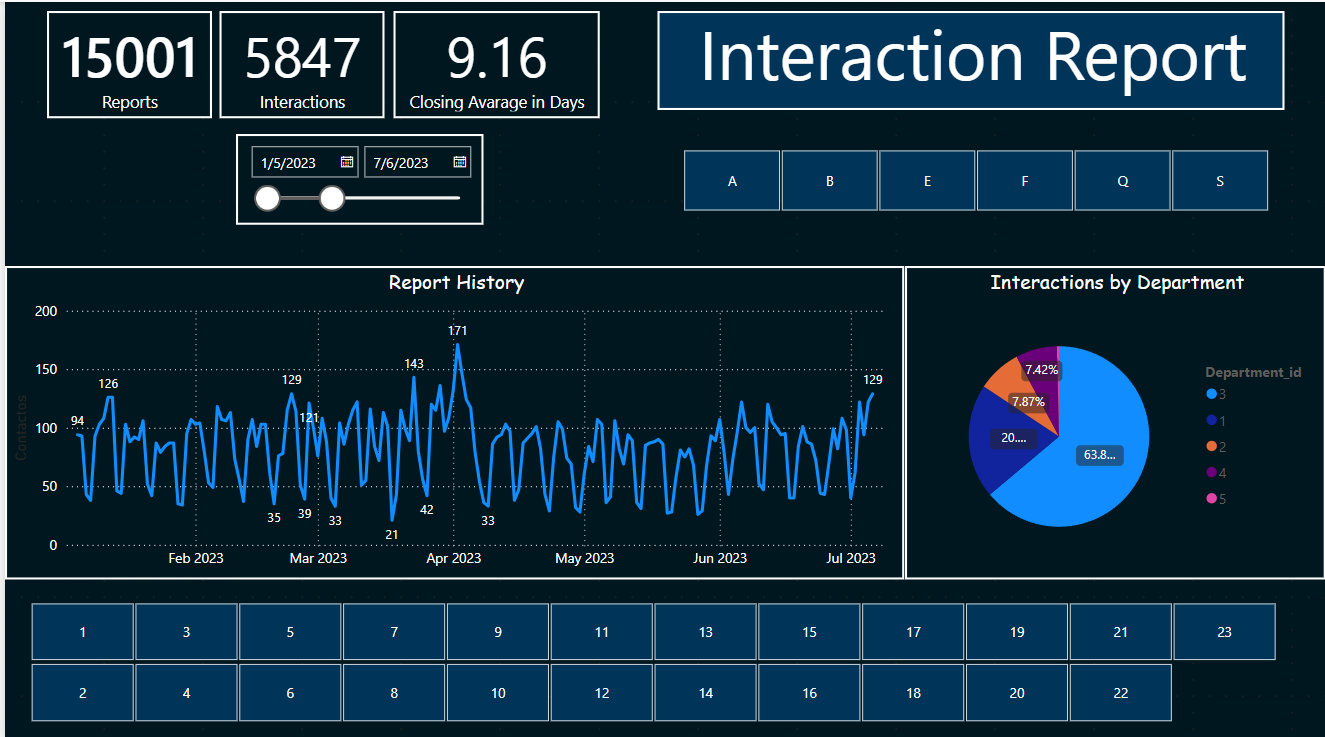The height and width of the screenshot is (737, 1325).
Task: Select Department_id 4 legend marker
Action: (1212, 473)
